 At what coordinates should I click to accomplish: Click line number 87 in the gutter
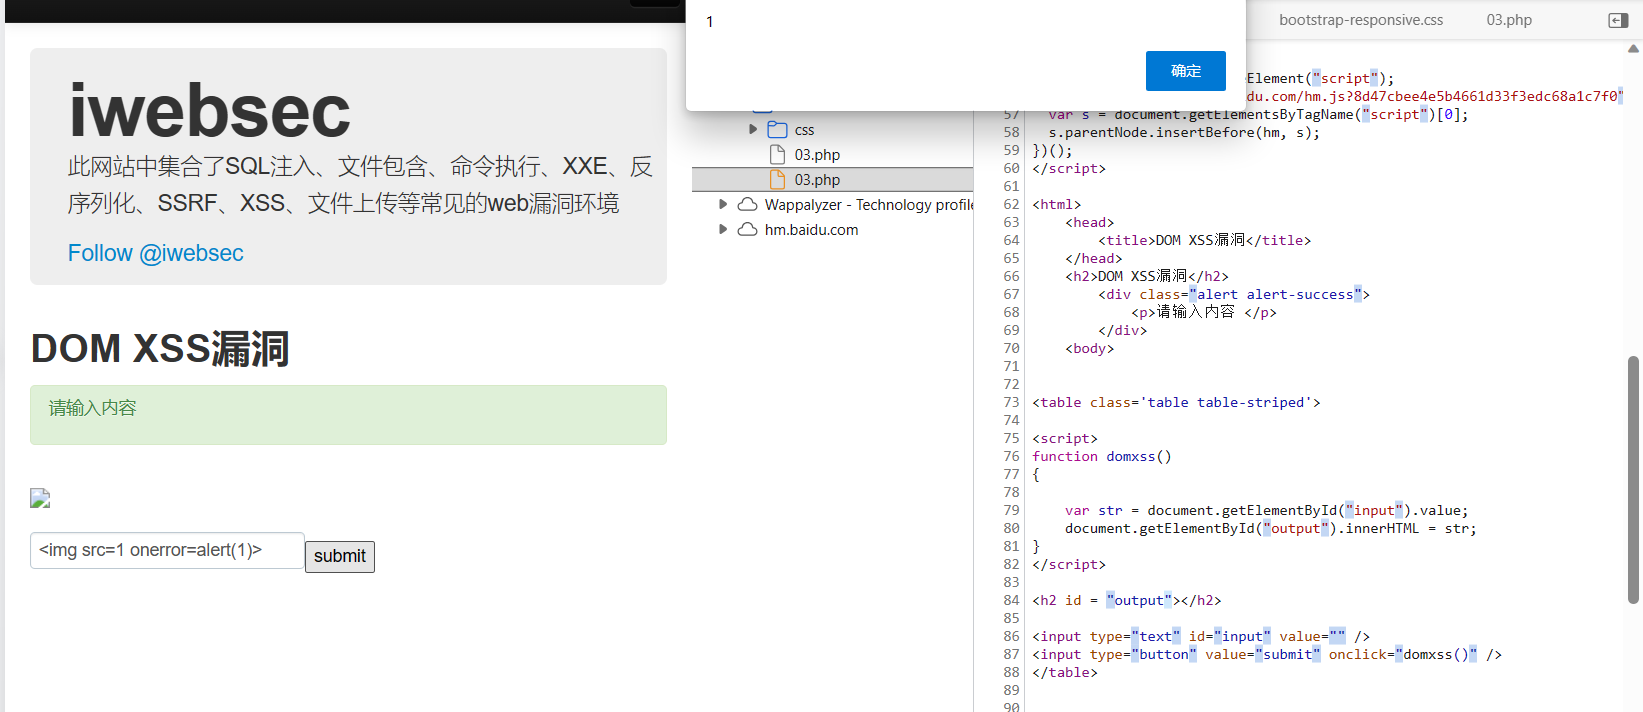[x=1011, y=654]
